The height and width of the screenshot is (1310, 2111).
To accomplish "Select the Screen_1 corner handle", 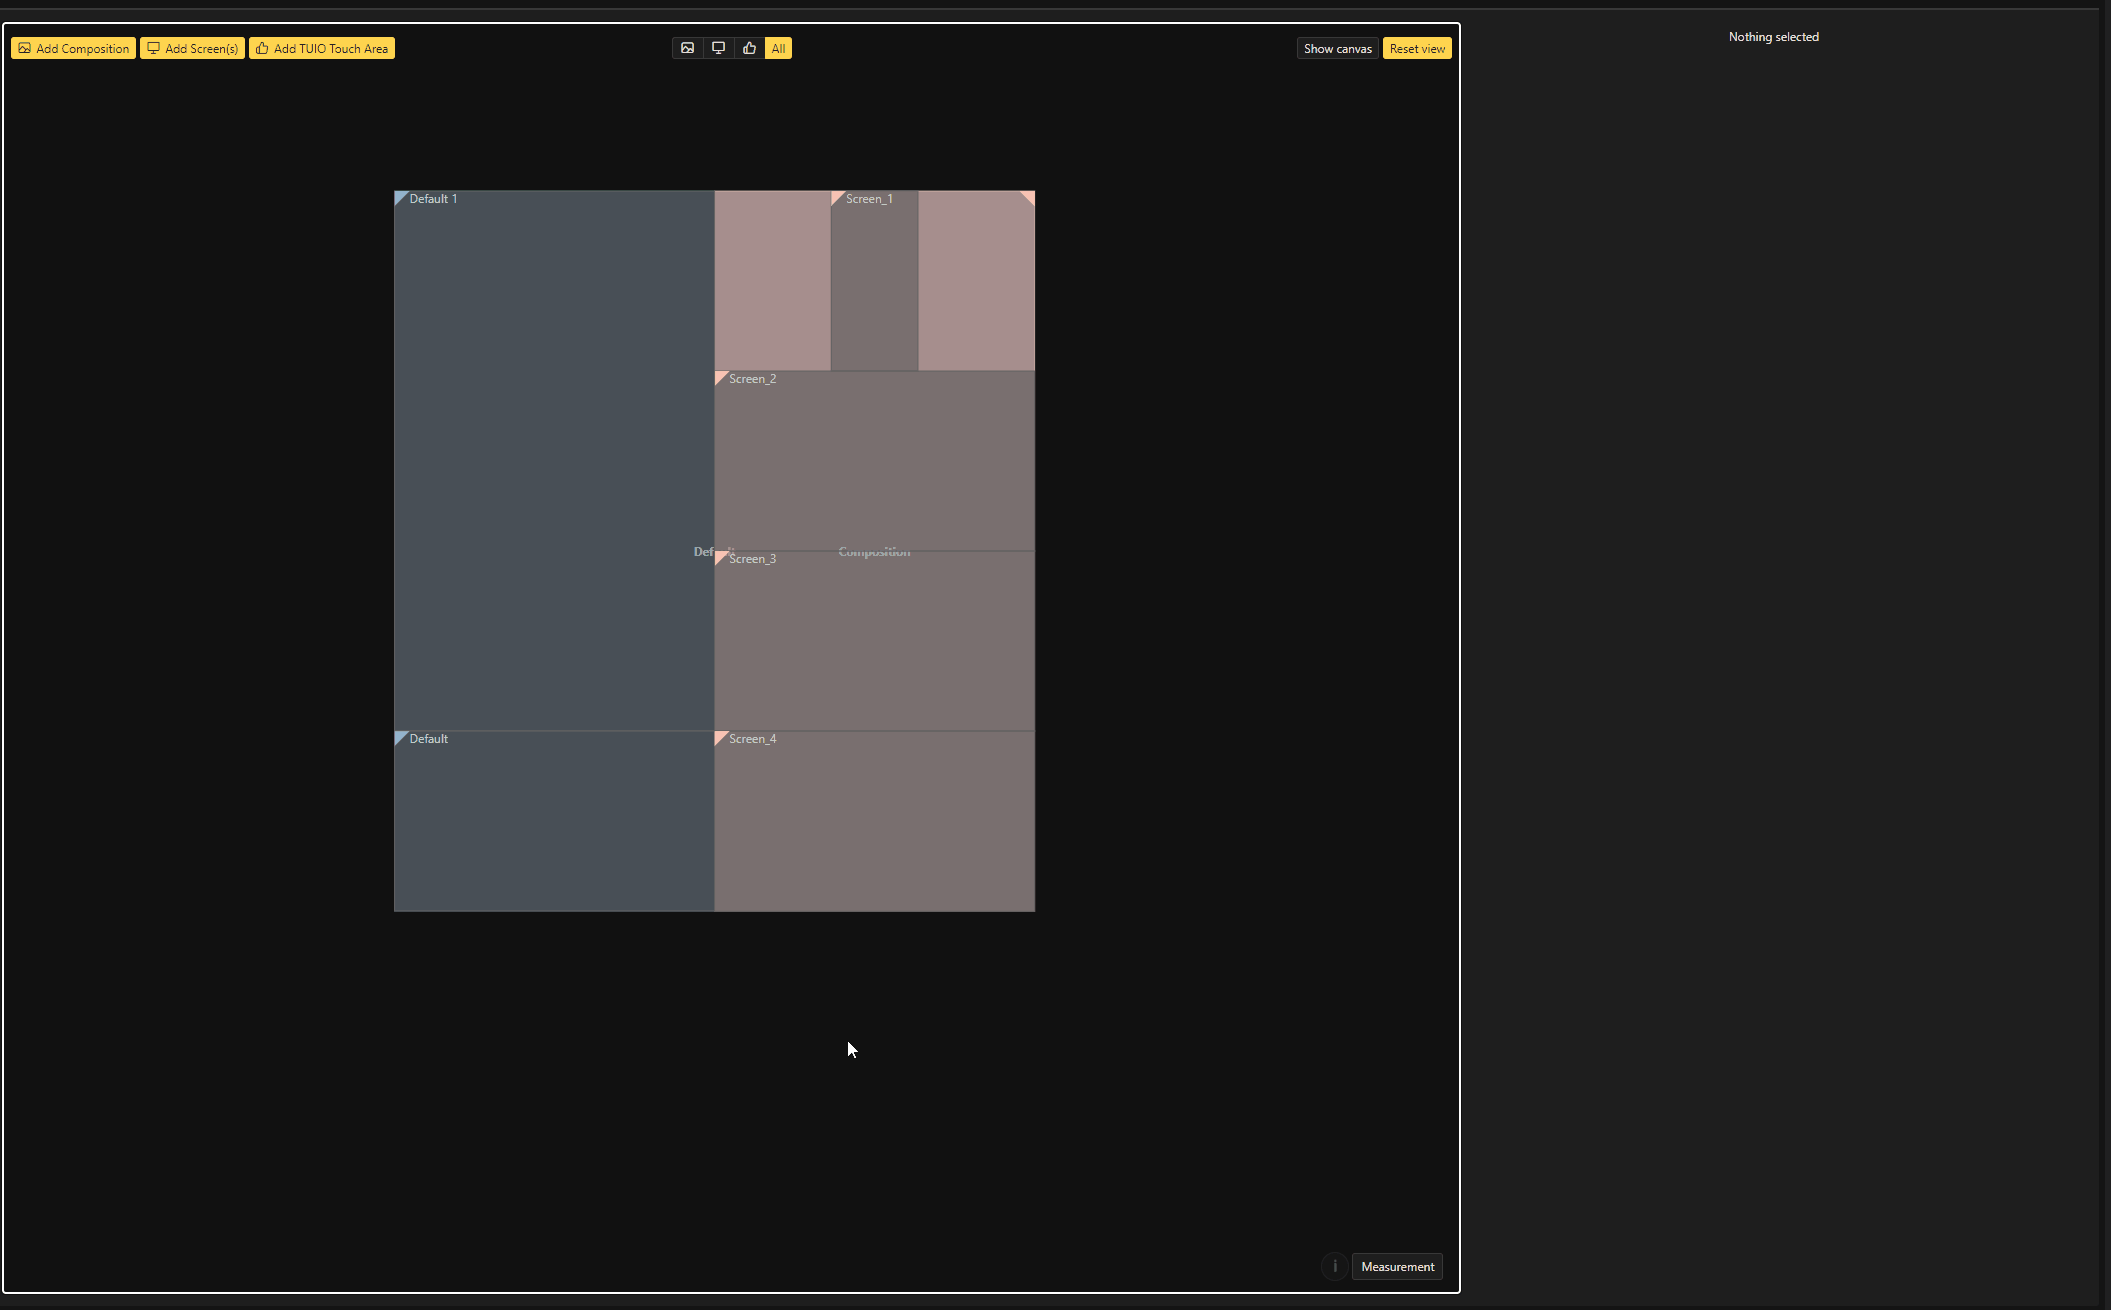I will (836, 197).
